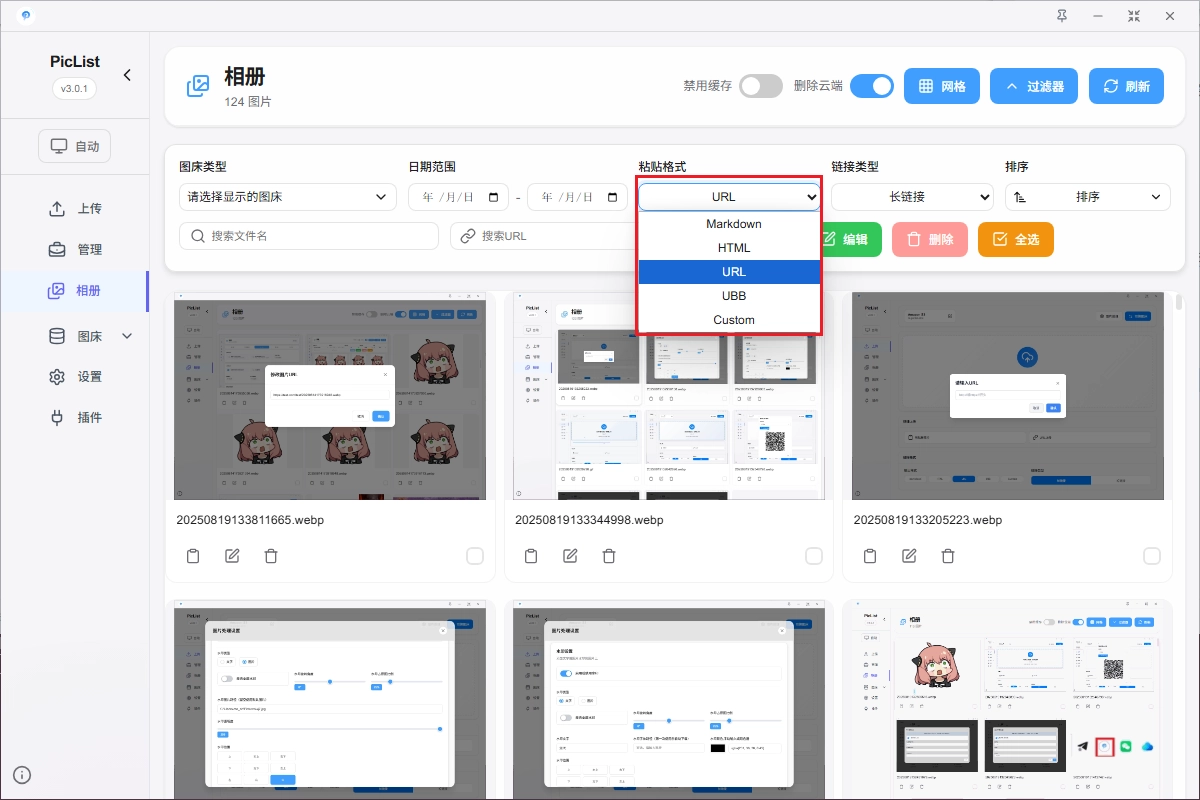Click filename text 20250819133205223.webp

[x=928, y=520]
